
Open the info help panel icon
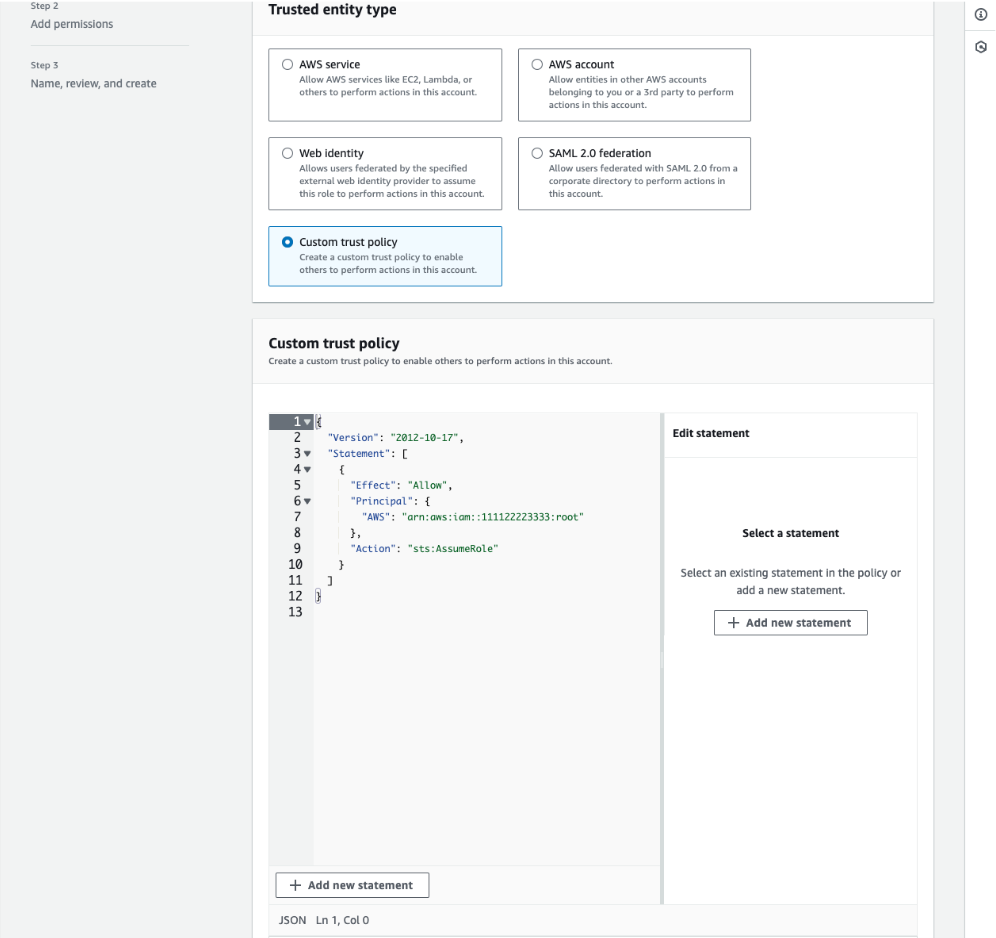[980, 14]
